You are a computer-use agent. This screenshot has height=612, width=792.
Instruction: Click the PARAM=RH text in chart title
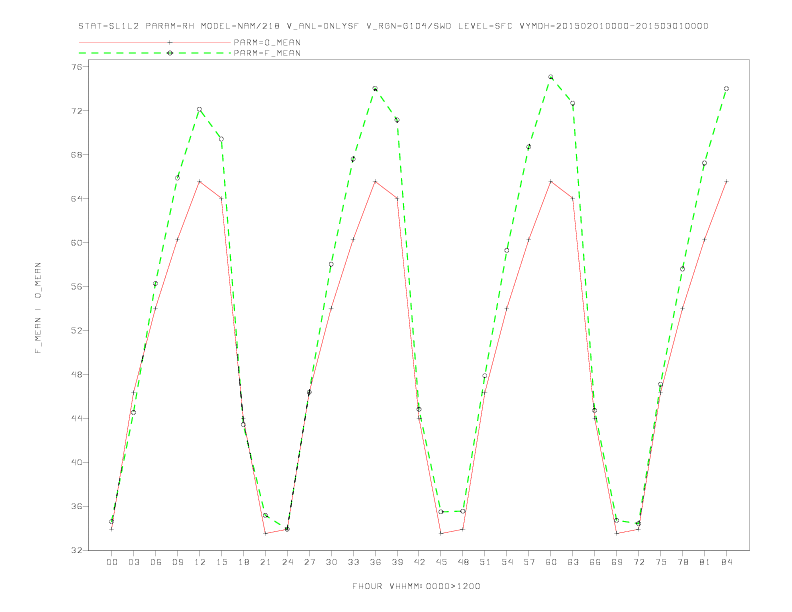tap(170, 26)
